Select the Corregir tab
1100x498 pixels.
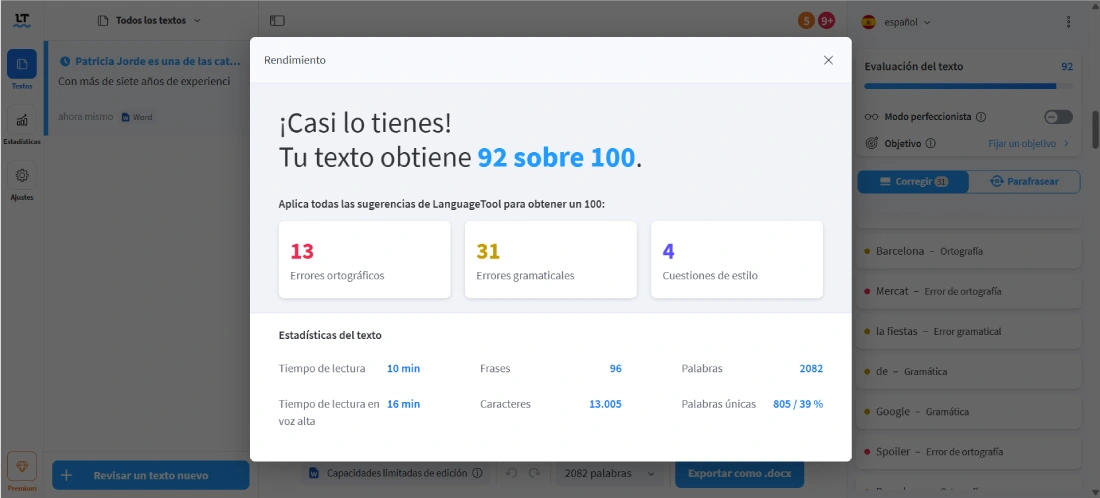coord(913,182)
